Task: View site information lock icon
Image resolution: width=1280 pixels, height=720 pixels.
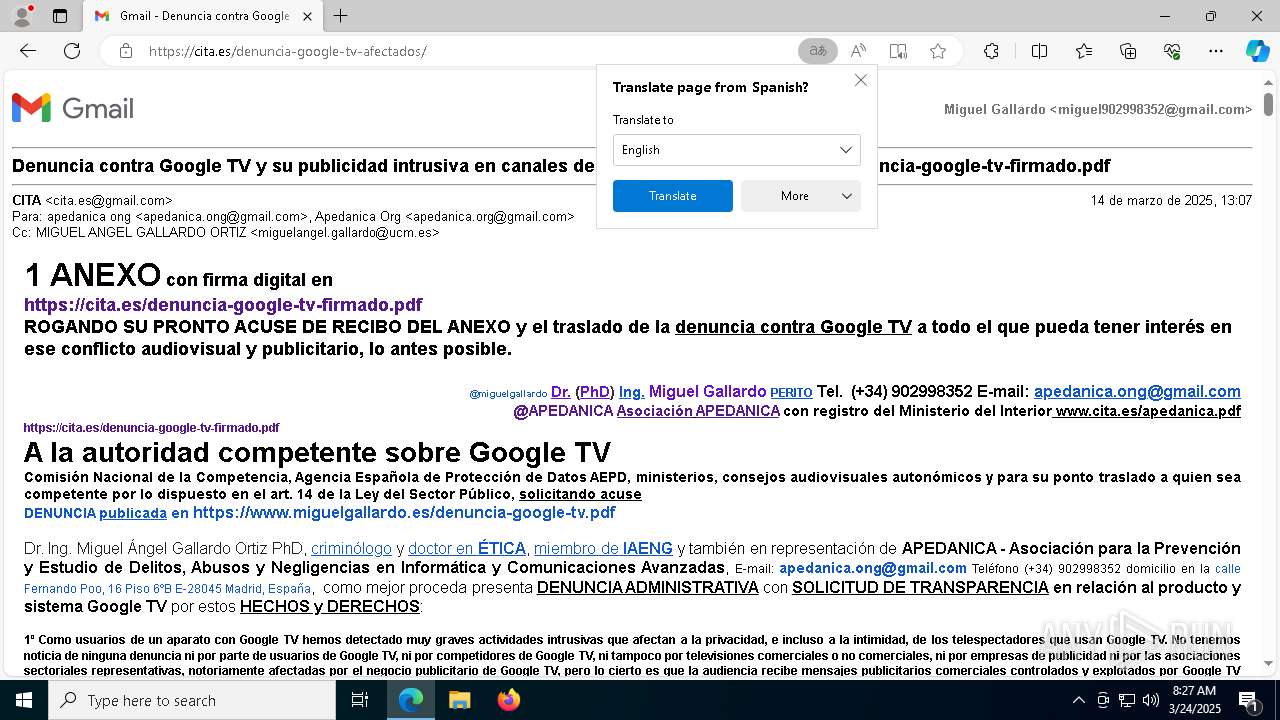Action: (x=126, y=51)
